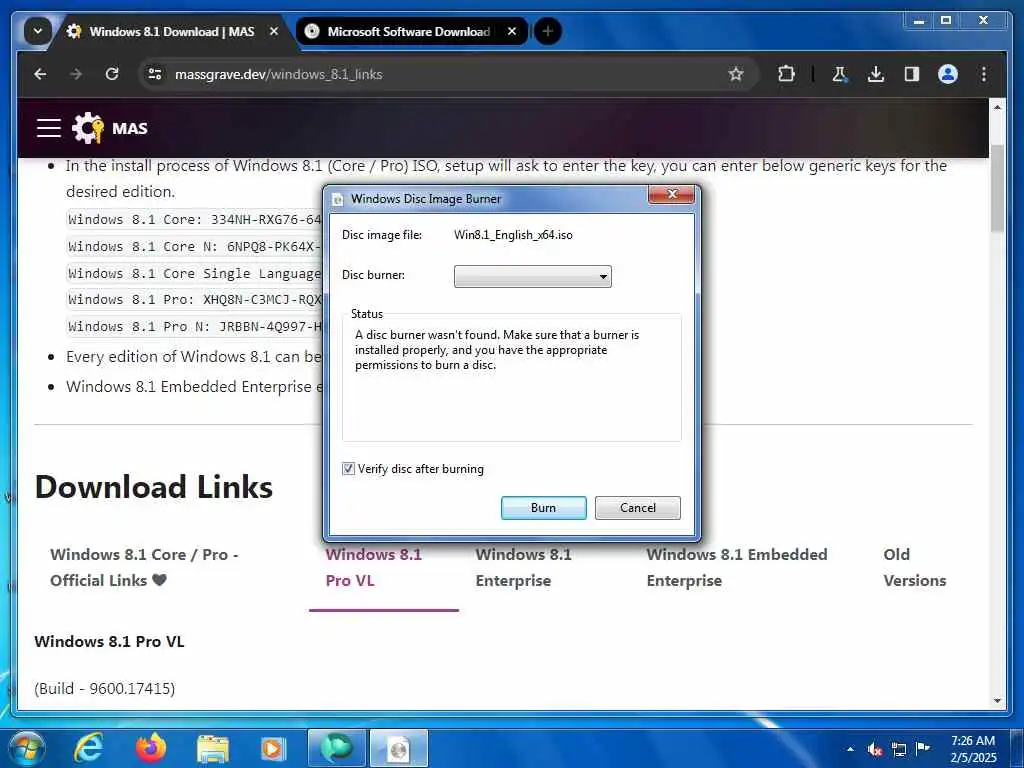Viewport: 1024px width, 768px height.
Task: Click page scrollbar down arrow
Action: coord(997,701)
